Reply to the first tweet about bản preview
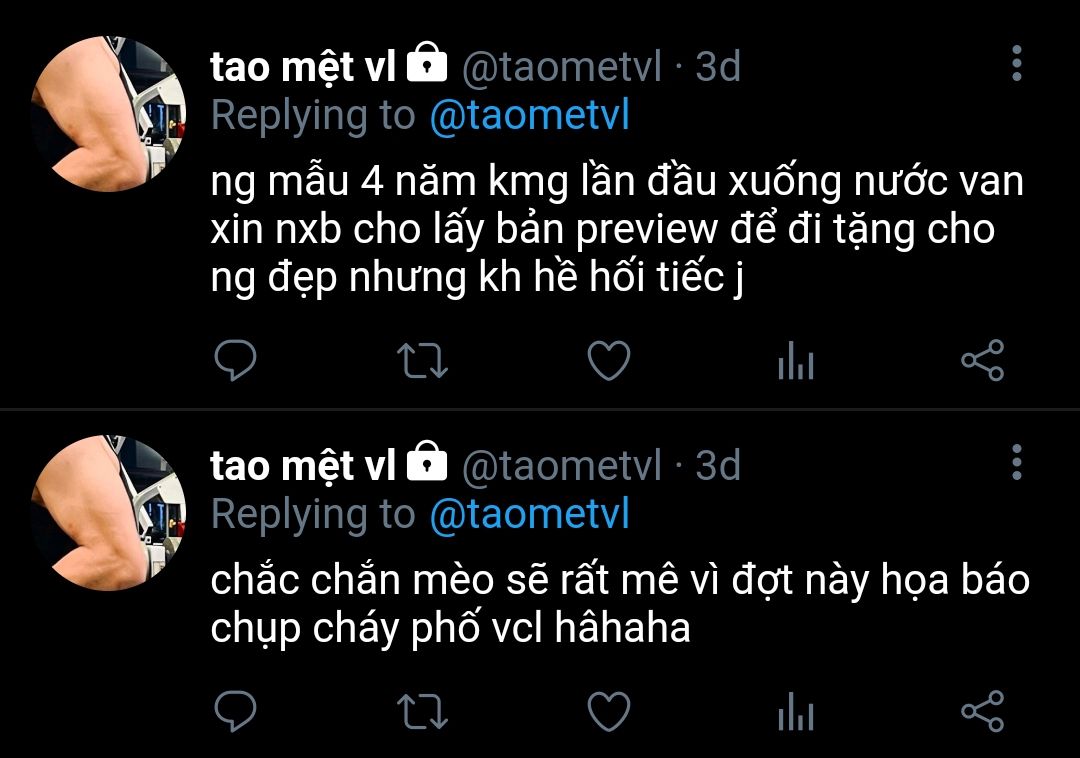 tap(235, 360)
